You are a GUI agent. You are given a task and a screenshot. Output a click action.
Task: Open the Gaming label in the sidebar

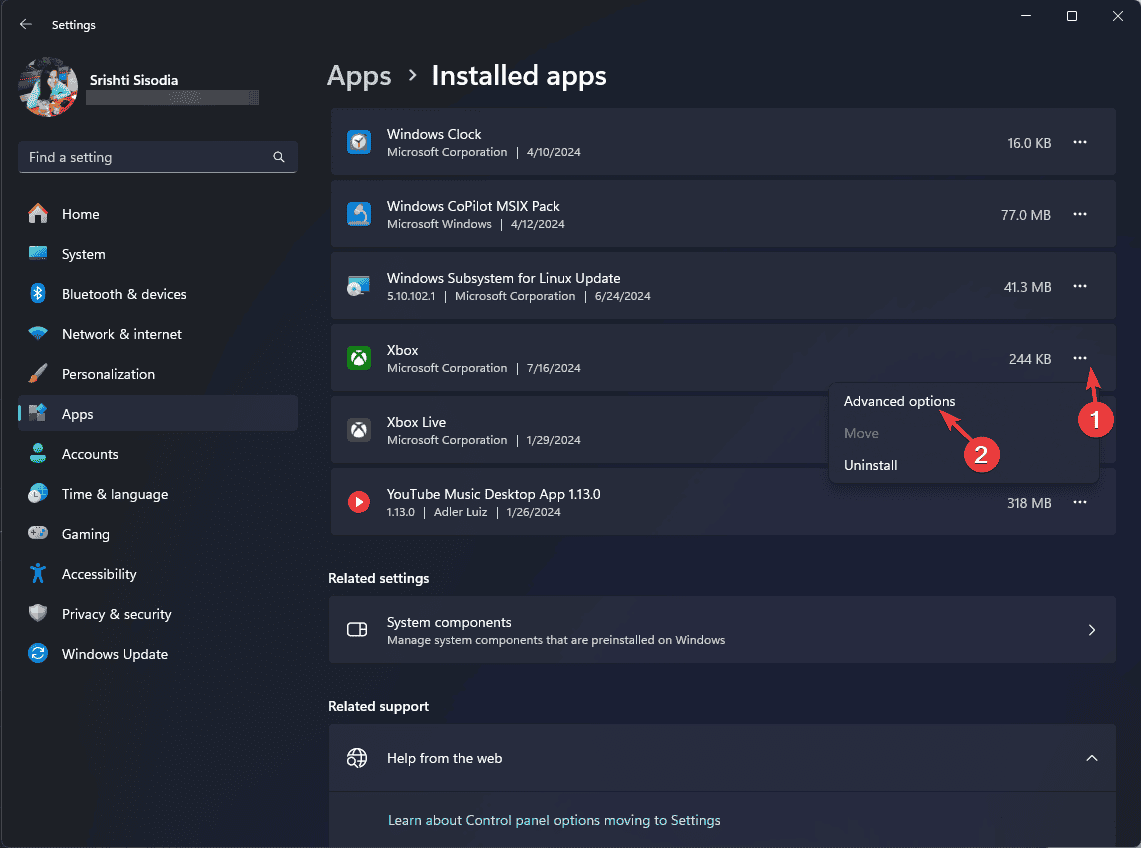click(86, 534)
